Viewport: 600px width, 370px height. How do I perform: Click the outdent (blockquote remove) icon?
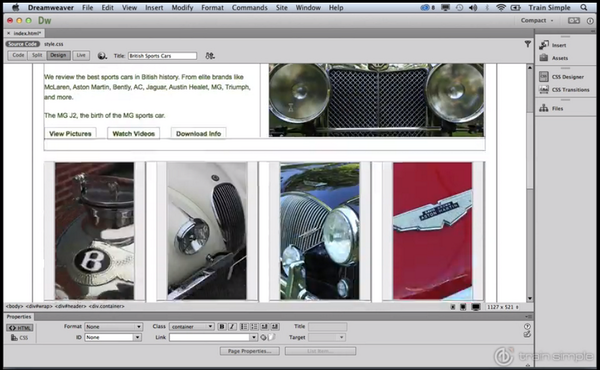pos(264,326)
